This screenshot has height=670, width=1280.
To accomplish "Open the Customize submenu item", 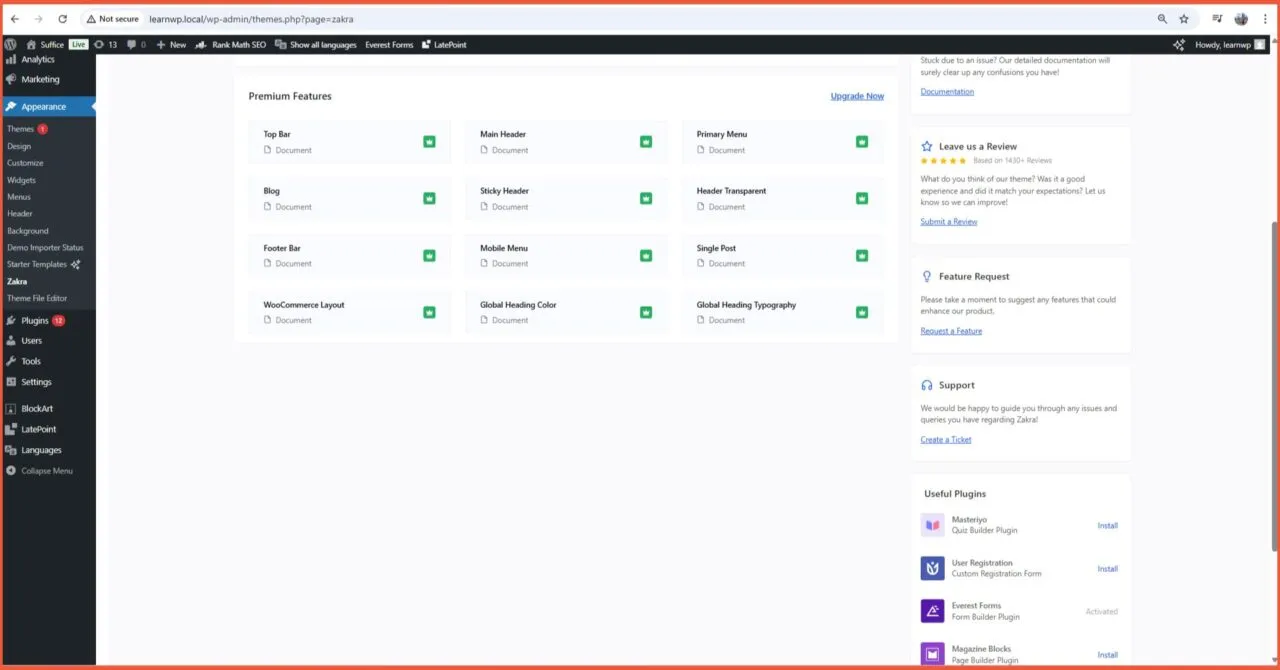I will point(25,163).
